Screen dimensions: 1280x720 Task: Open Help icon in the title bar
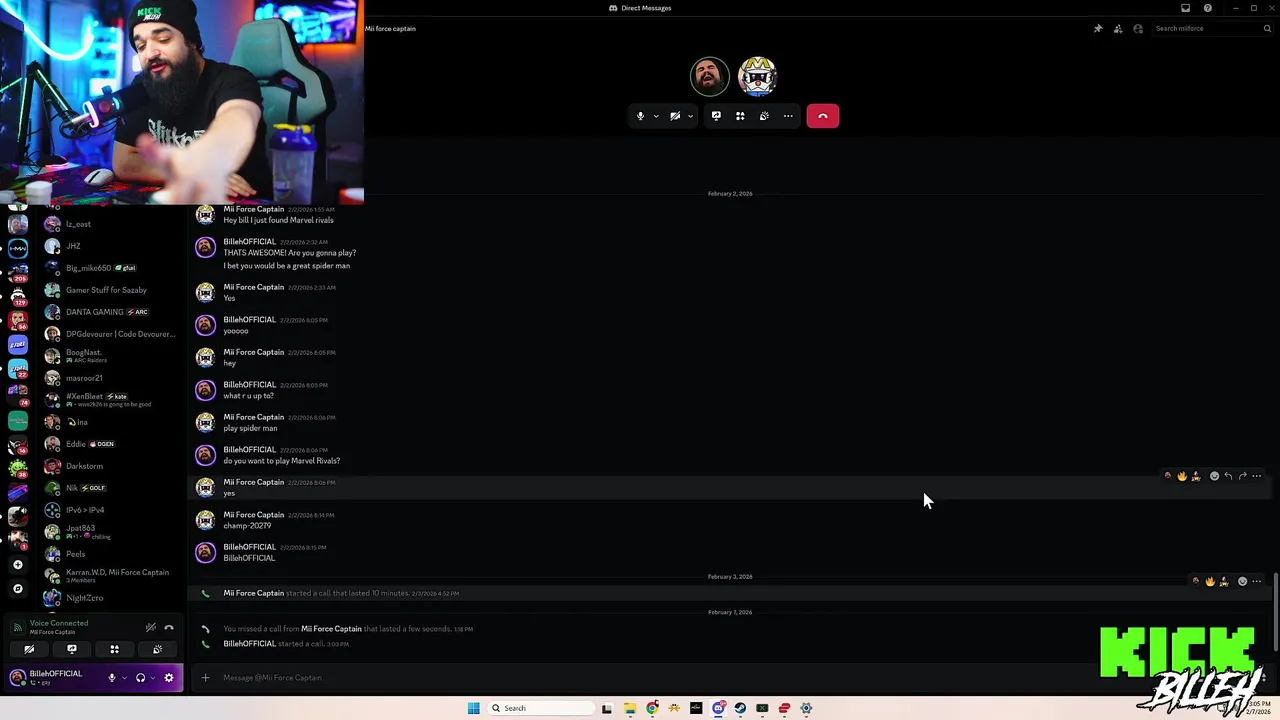[x=1208, y=8]
